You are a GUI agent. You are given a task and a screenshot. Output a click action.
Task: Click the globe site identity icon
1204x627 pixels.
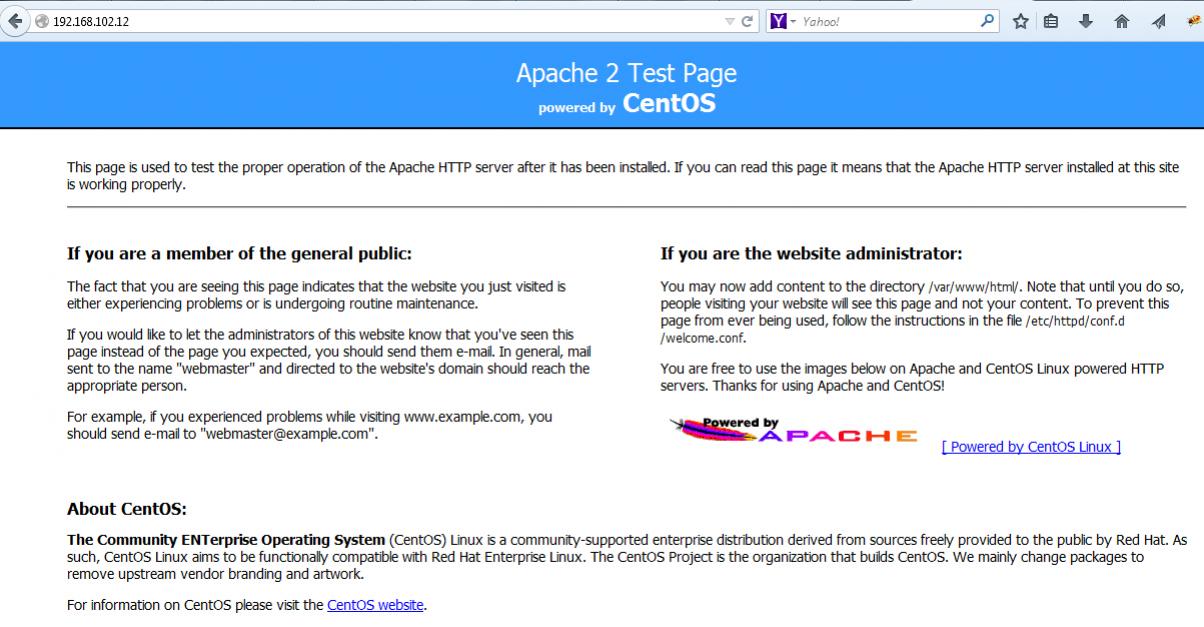pos(42,21)
